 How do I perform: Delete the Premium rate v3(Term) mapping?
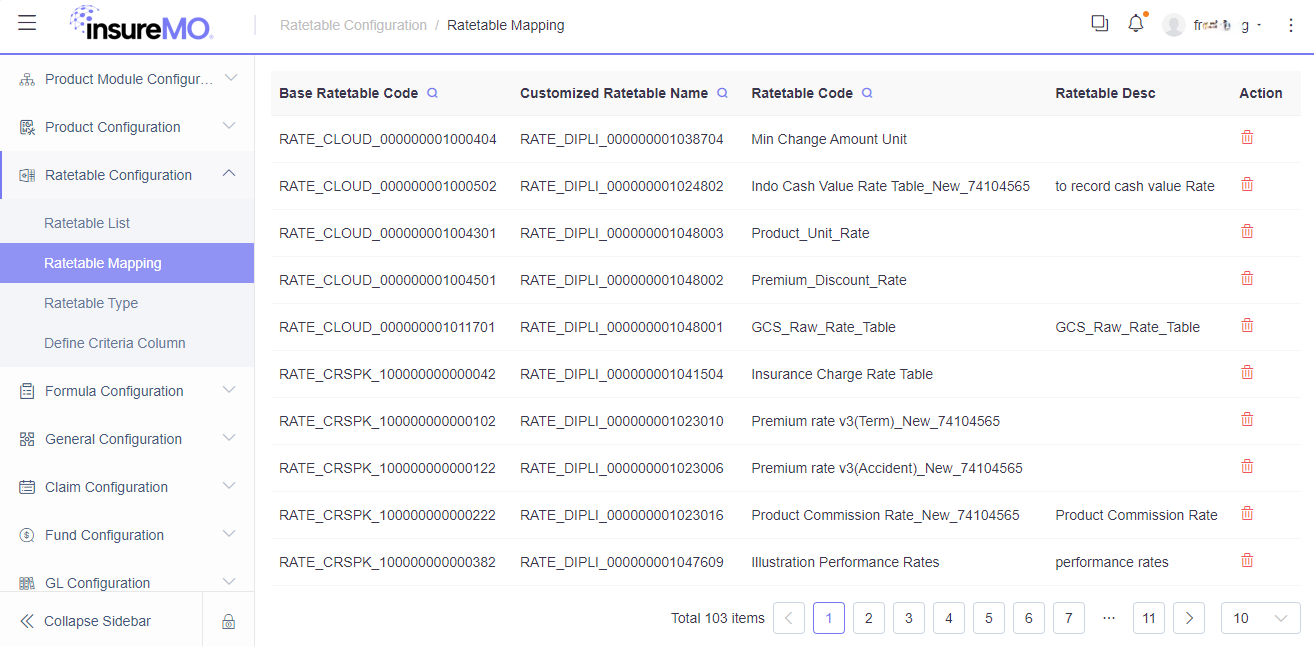pos(1247,420)
